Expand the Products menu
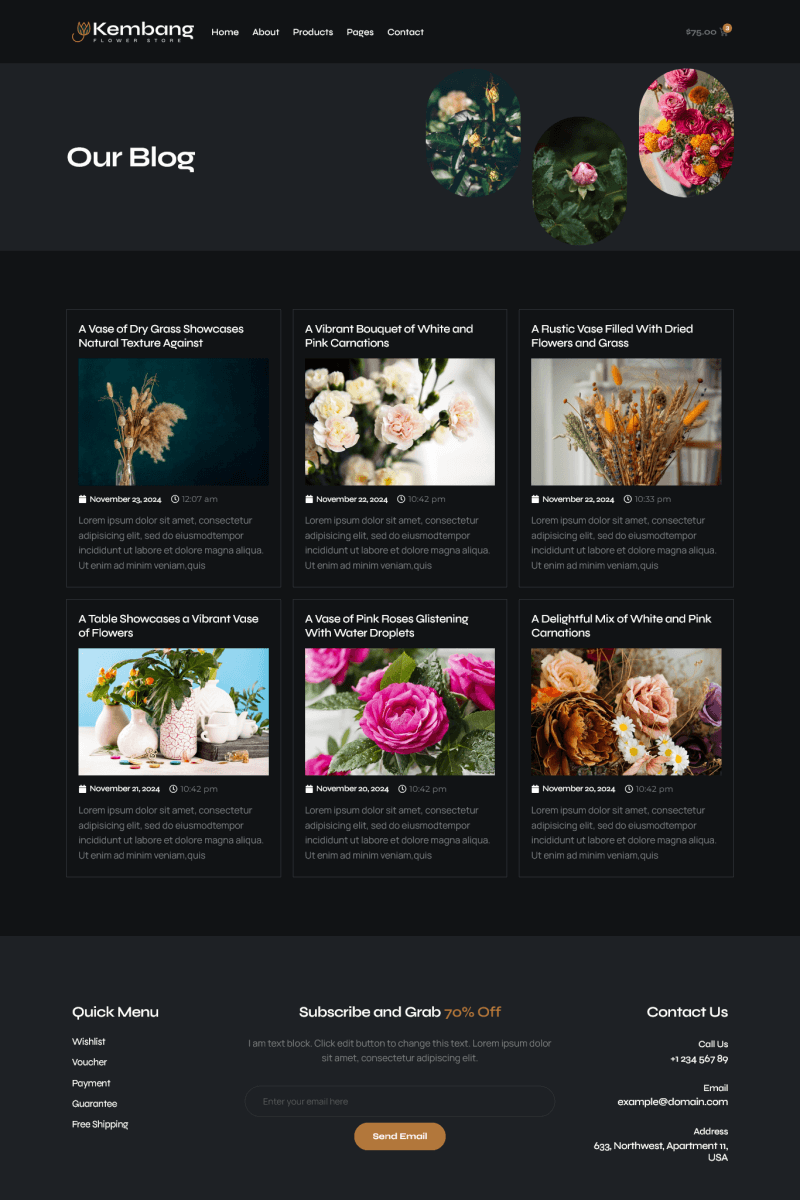Viewport: 800px width, 1200px height. pos(313,32)
